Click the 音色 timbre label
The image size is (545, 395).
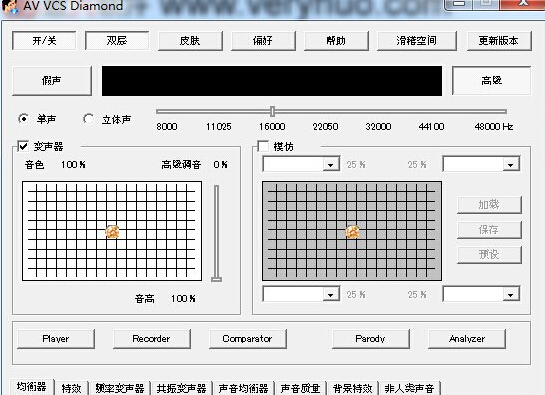(x=34, y=164)
